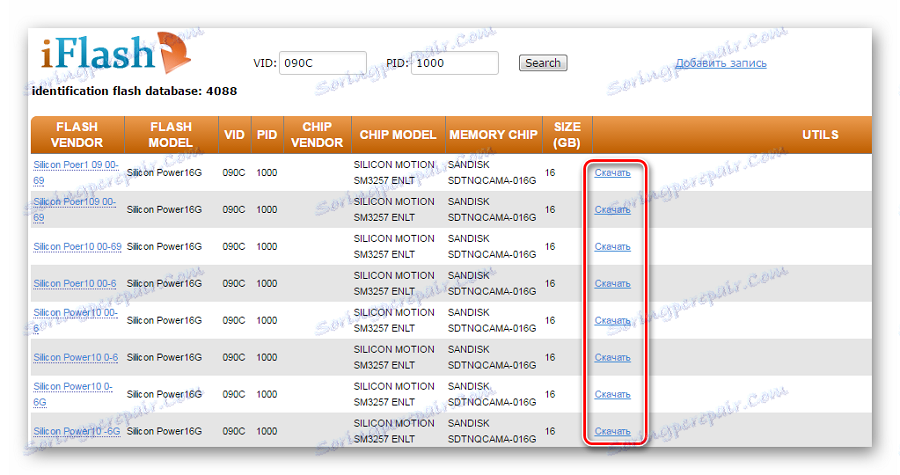Focus the VID input field
The height and width of the screenshot is (475, 900).
323,63
